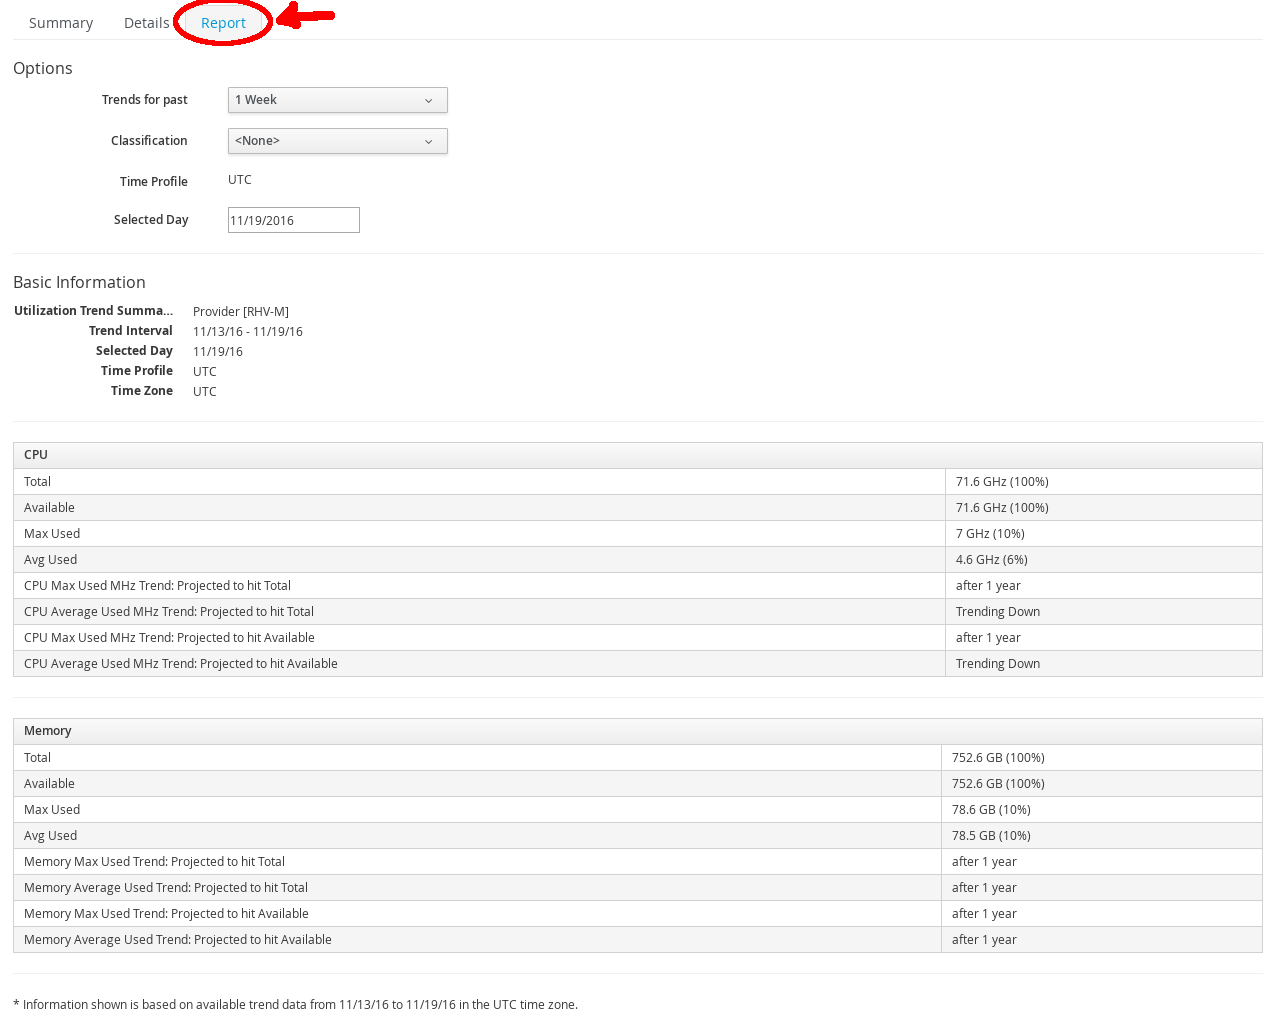Select the Memory Total value 752.6 GB (100%)
Viewport: 1273px width, 1032px height.
[x=998, y=758]
